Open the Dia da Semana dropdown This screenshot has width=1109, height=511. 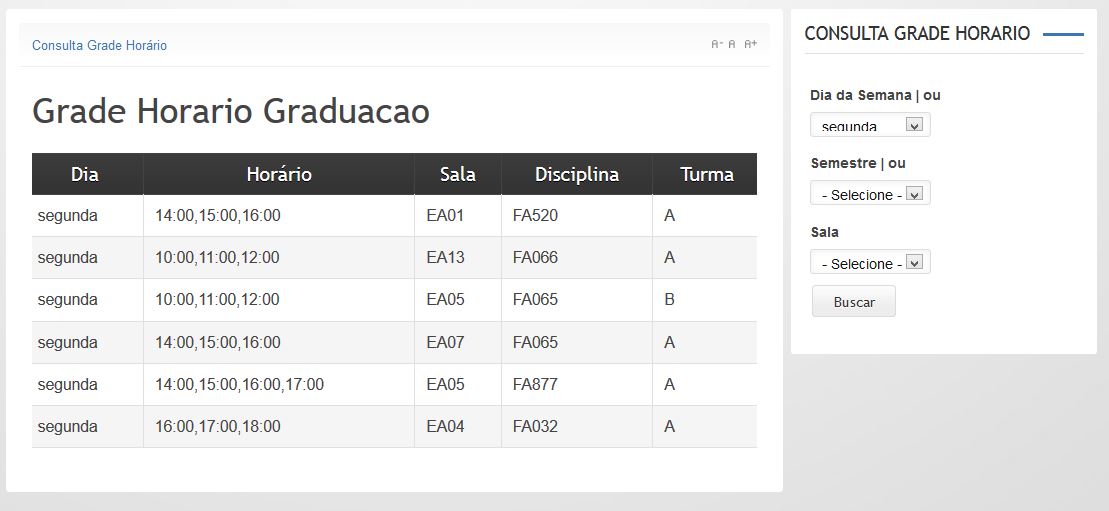870,125
